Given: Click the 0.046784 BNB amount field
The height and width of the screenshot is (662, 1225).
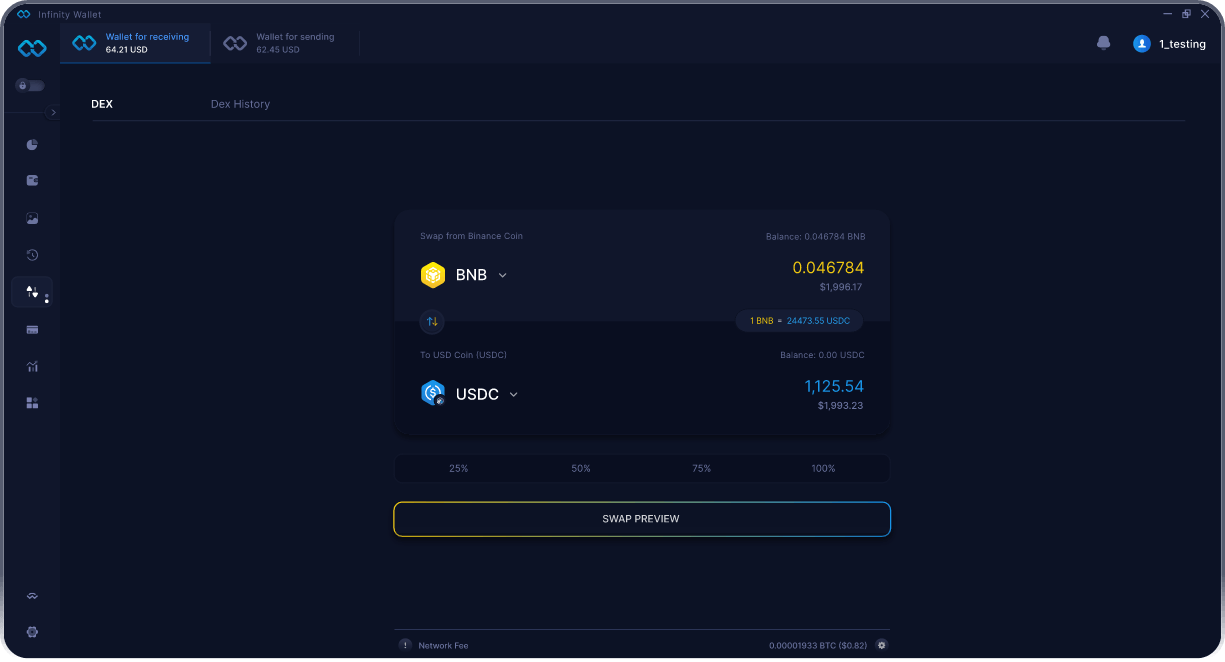Looking at the screenshot, I should (x=828, y=268).
